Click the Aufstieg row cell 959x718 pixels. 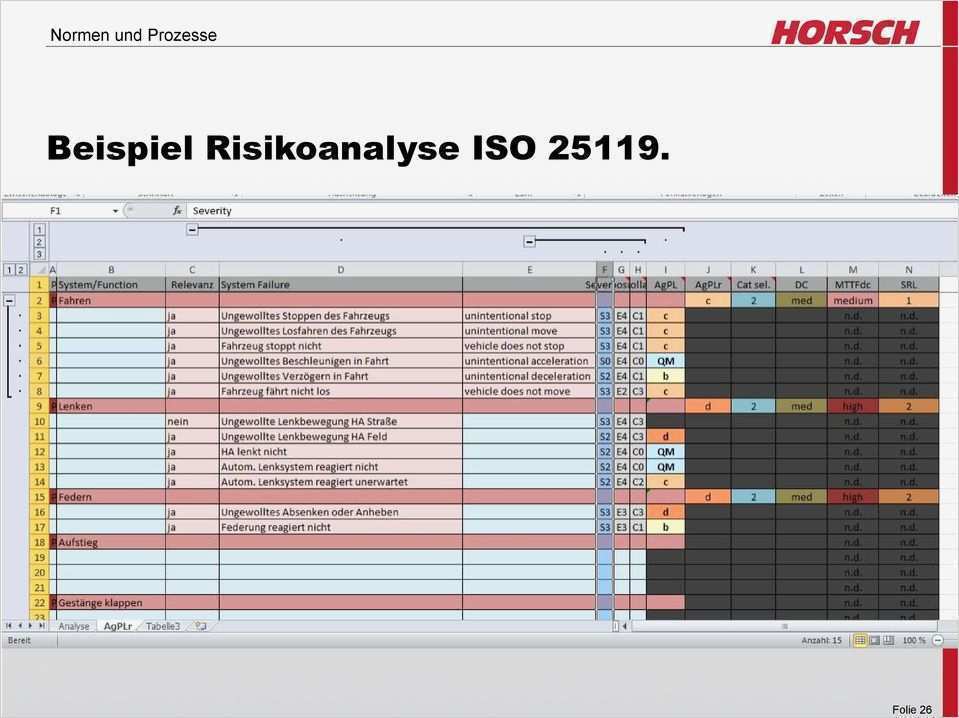point(111,542)
